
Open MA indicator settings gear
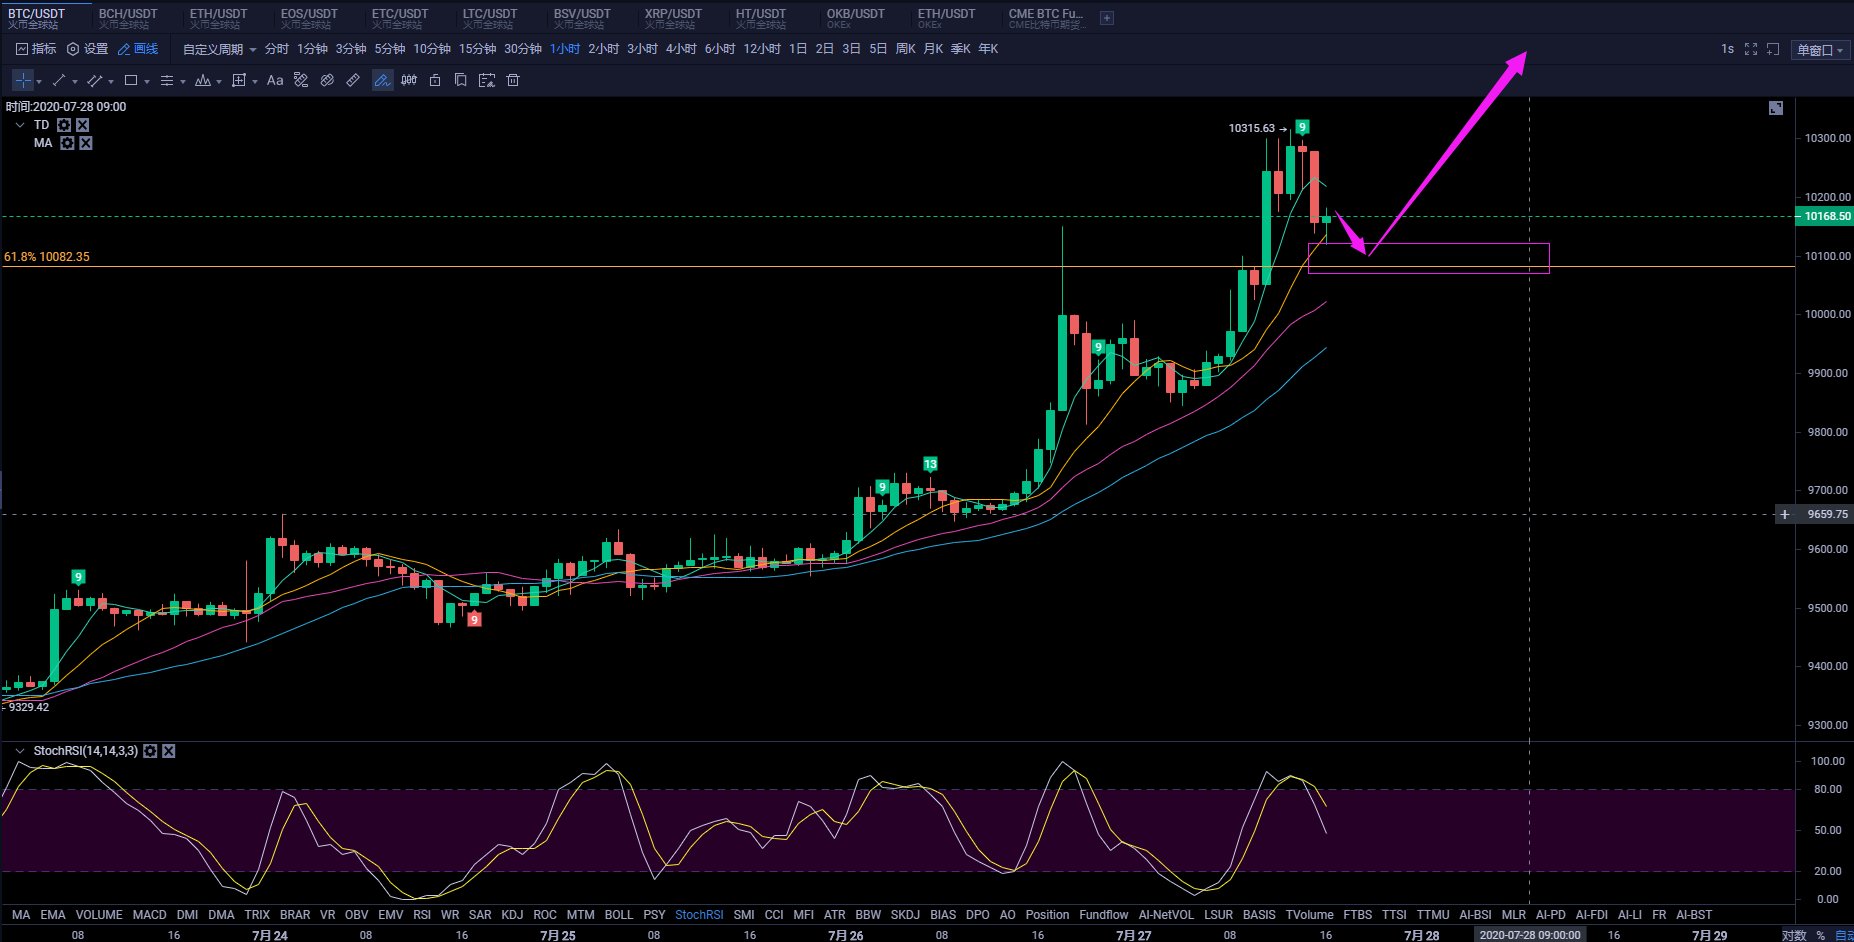pyautogui.click(x=67, y=143)
